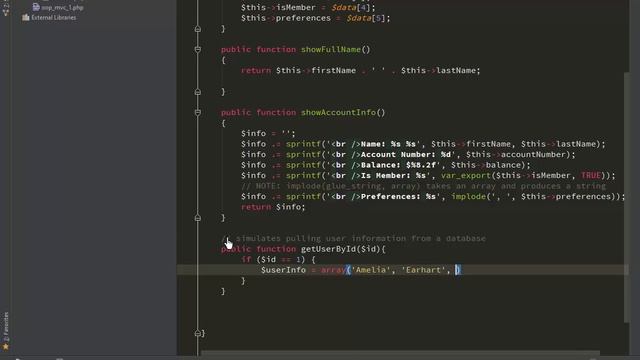The image size is (640, 360).
Task: Click $this->isMember = $data[4] line
Action: point(308,7)
